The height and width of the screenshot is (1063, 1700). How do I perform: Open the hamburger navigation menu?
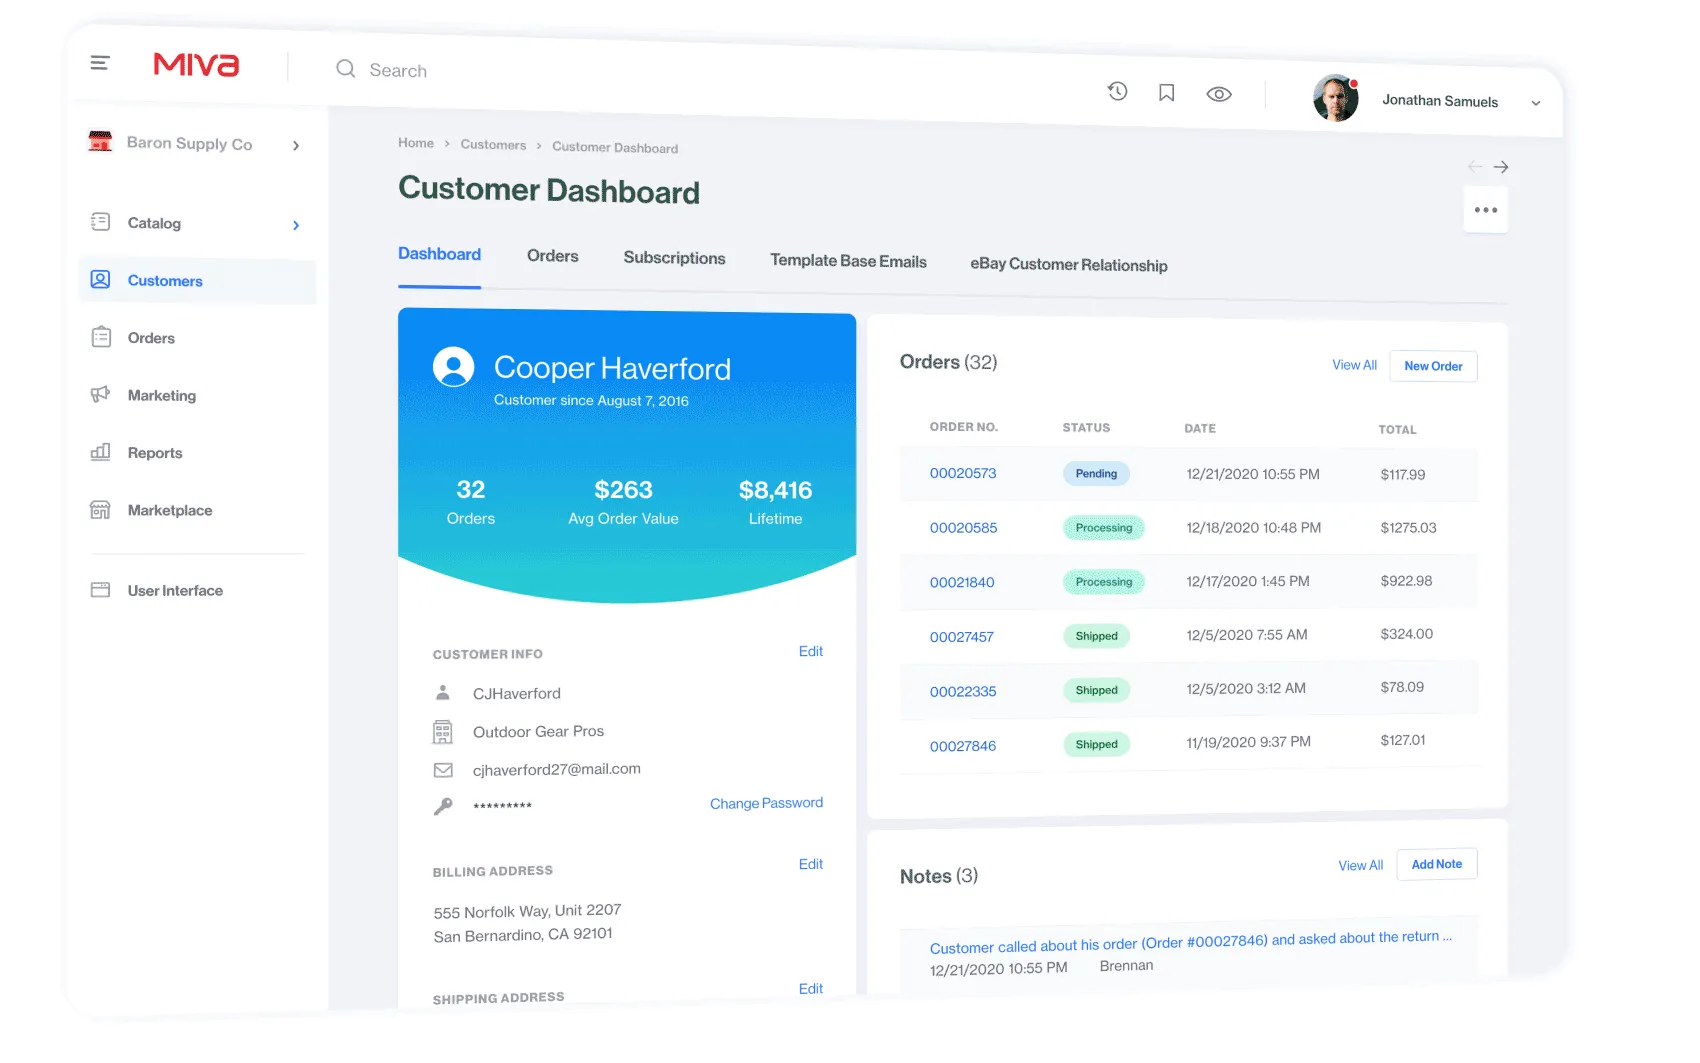coord(99,62)
